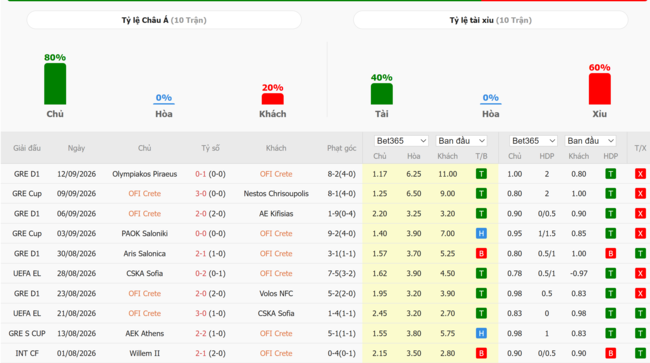650x363 pixels.
Task: Click the Phạt góc column header
Action: pos(342,148)
